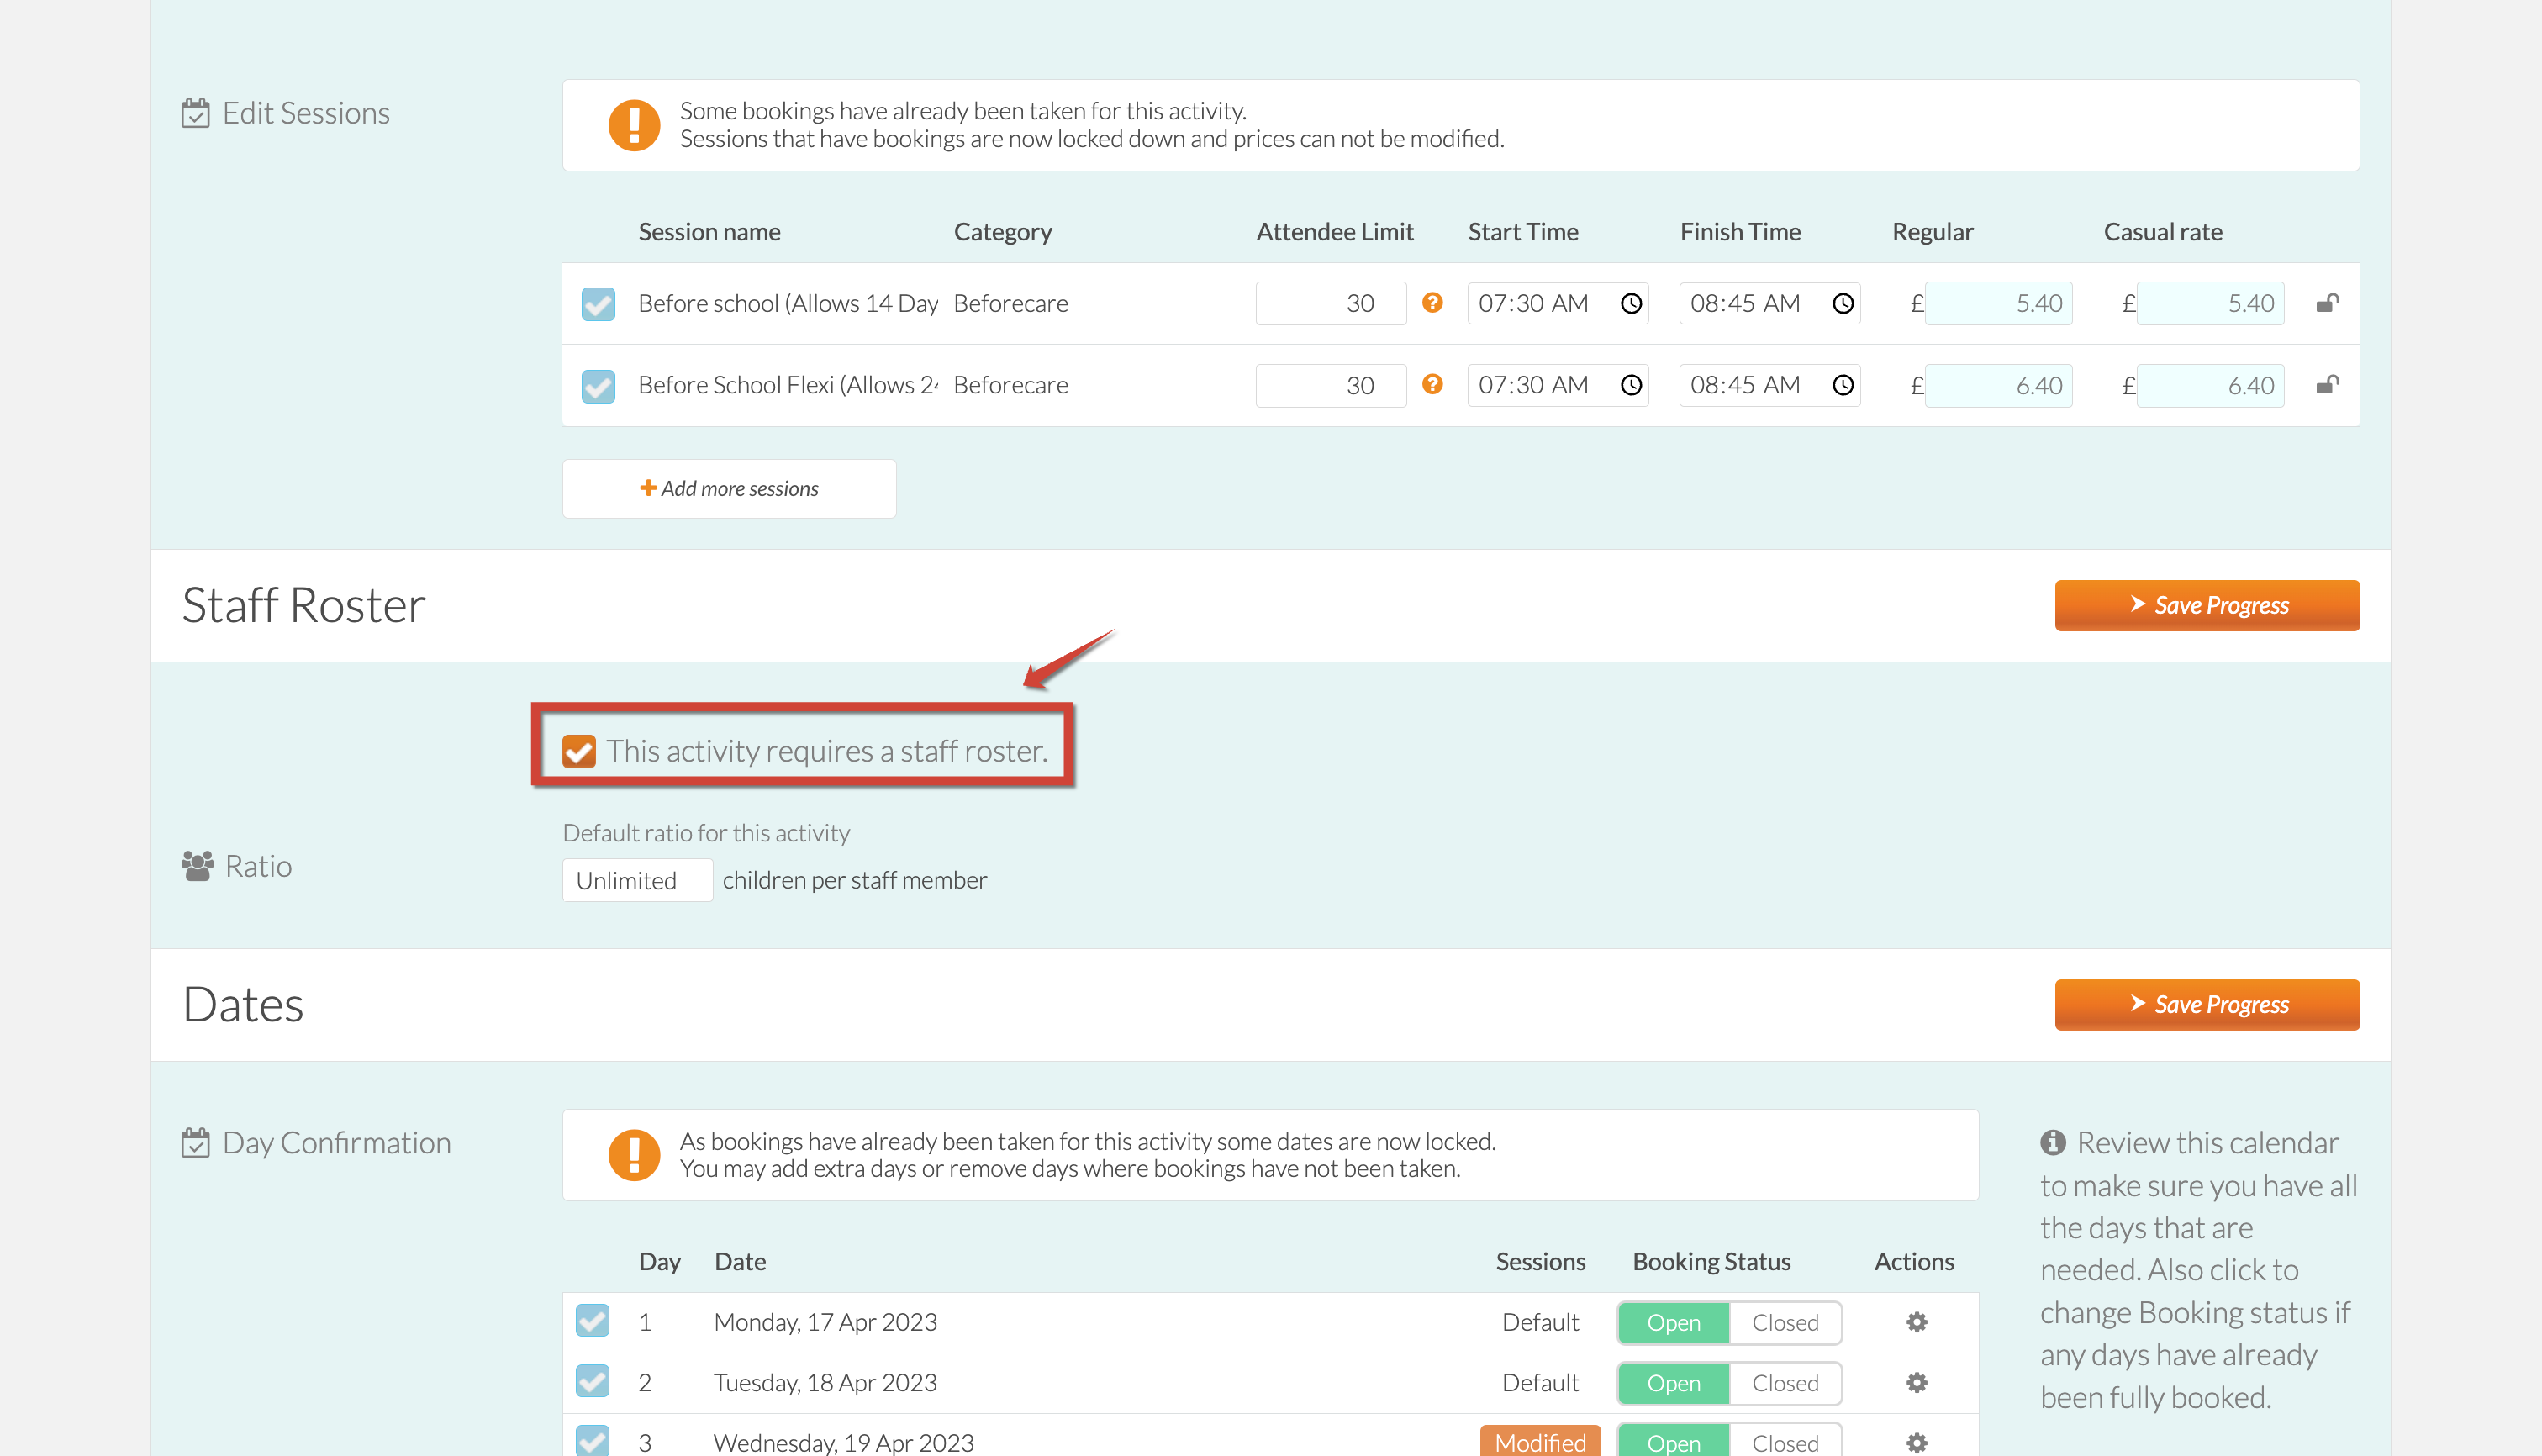Click the Edit Sessions calendar icon
The image size is (2542, 1456).
coord(195,113)
